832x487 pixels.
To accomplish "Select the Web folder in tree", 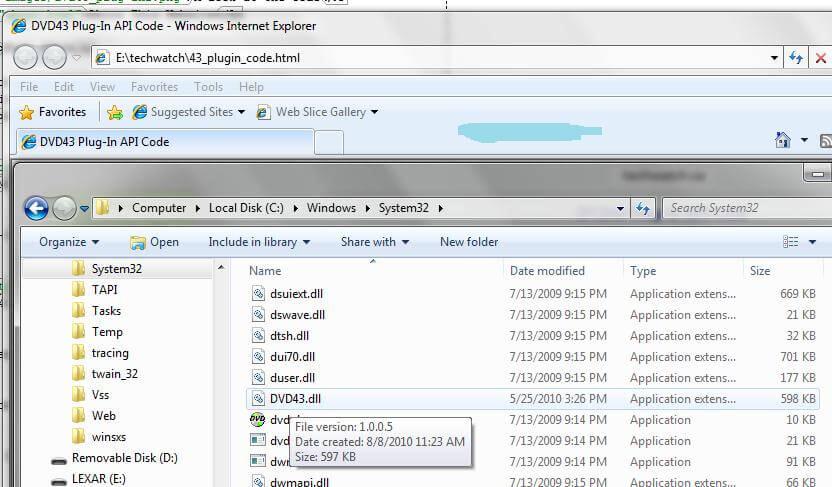I will 103,416.
